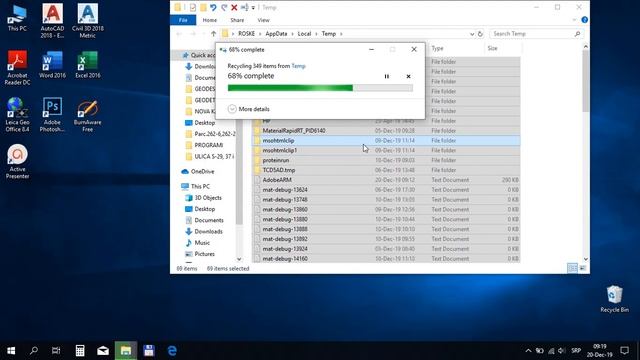The image size is (640, 360).
Task: Expand breadcrumb arrow after AppData
Action: pos(292,34)
